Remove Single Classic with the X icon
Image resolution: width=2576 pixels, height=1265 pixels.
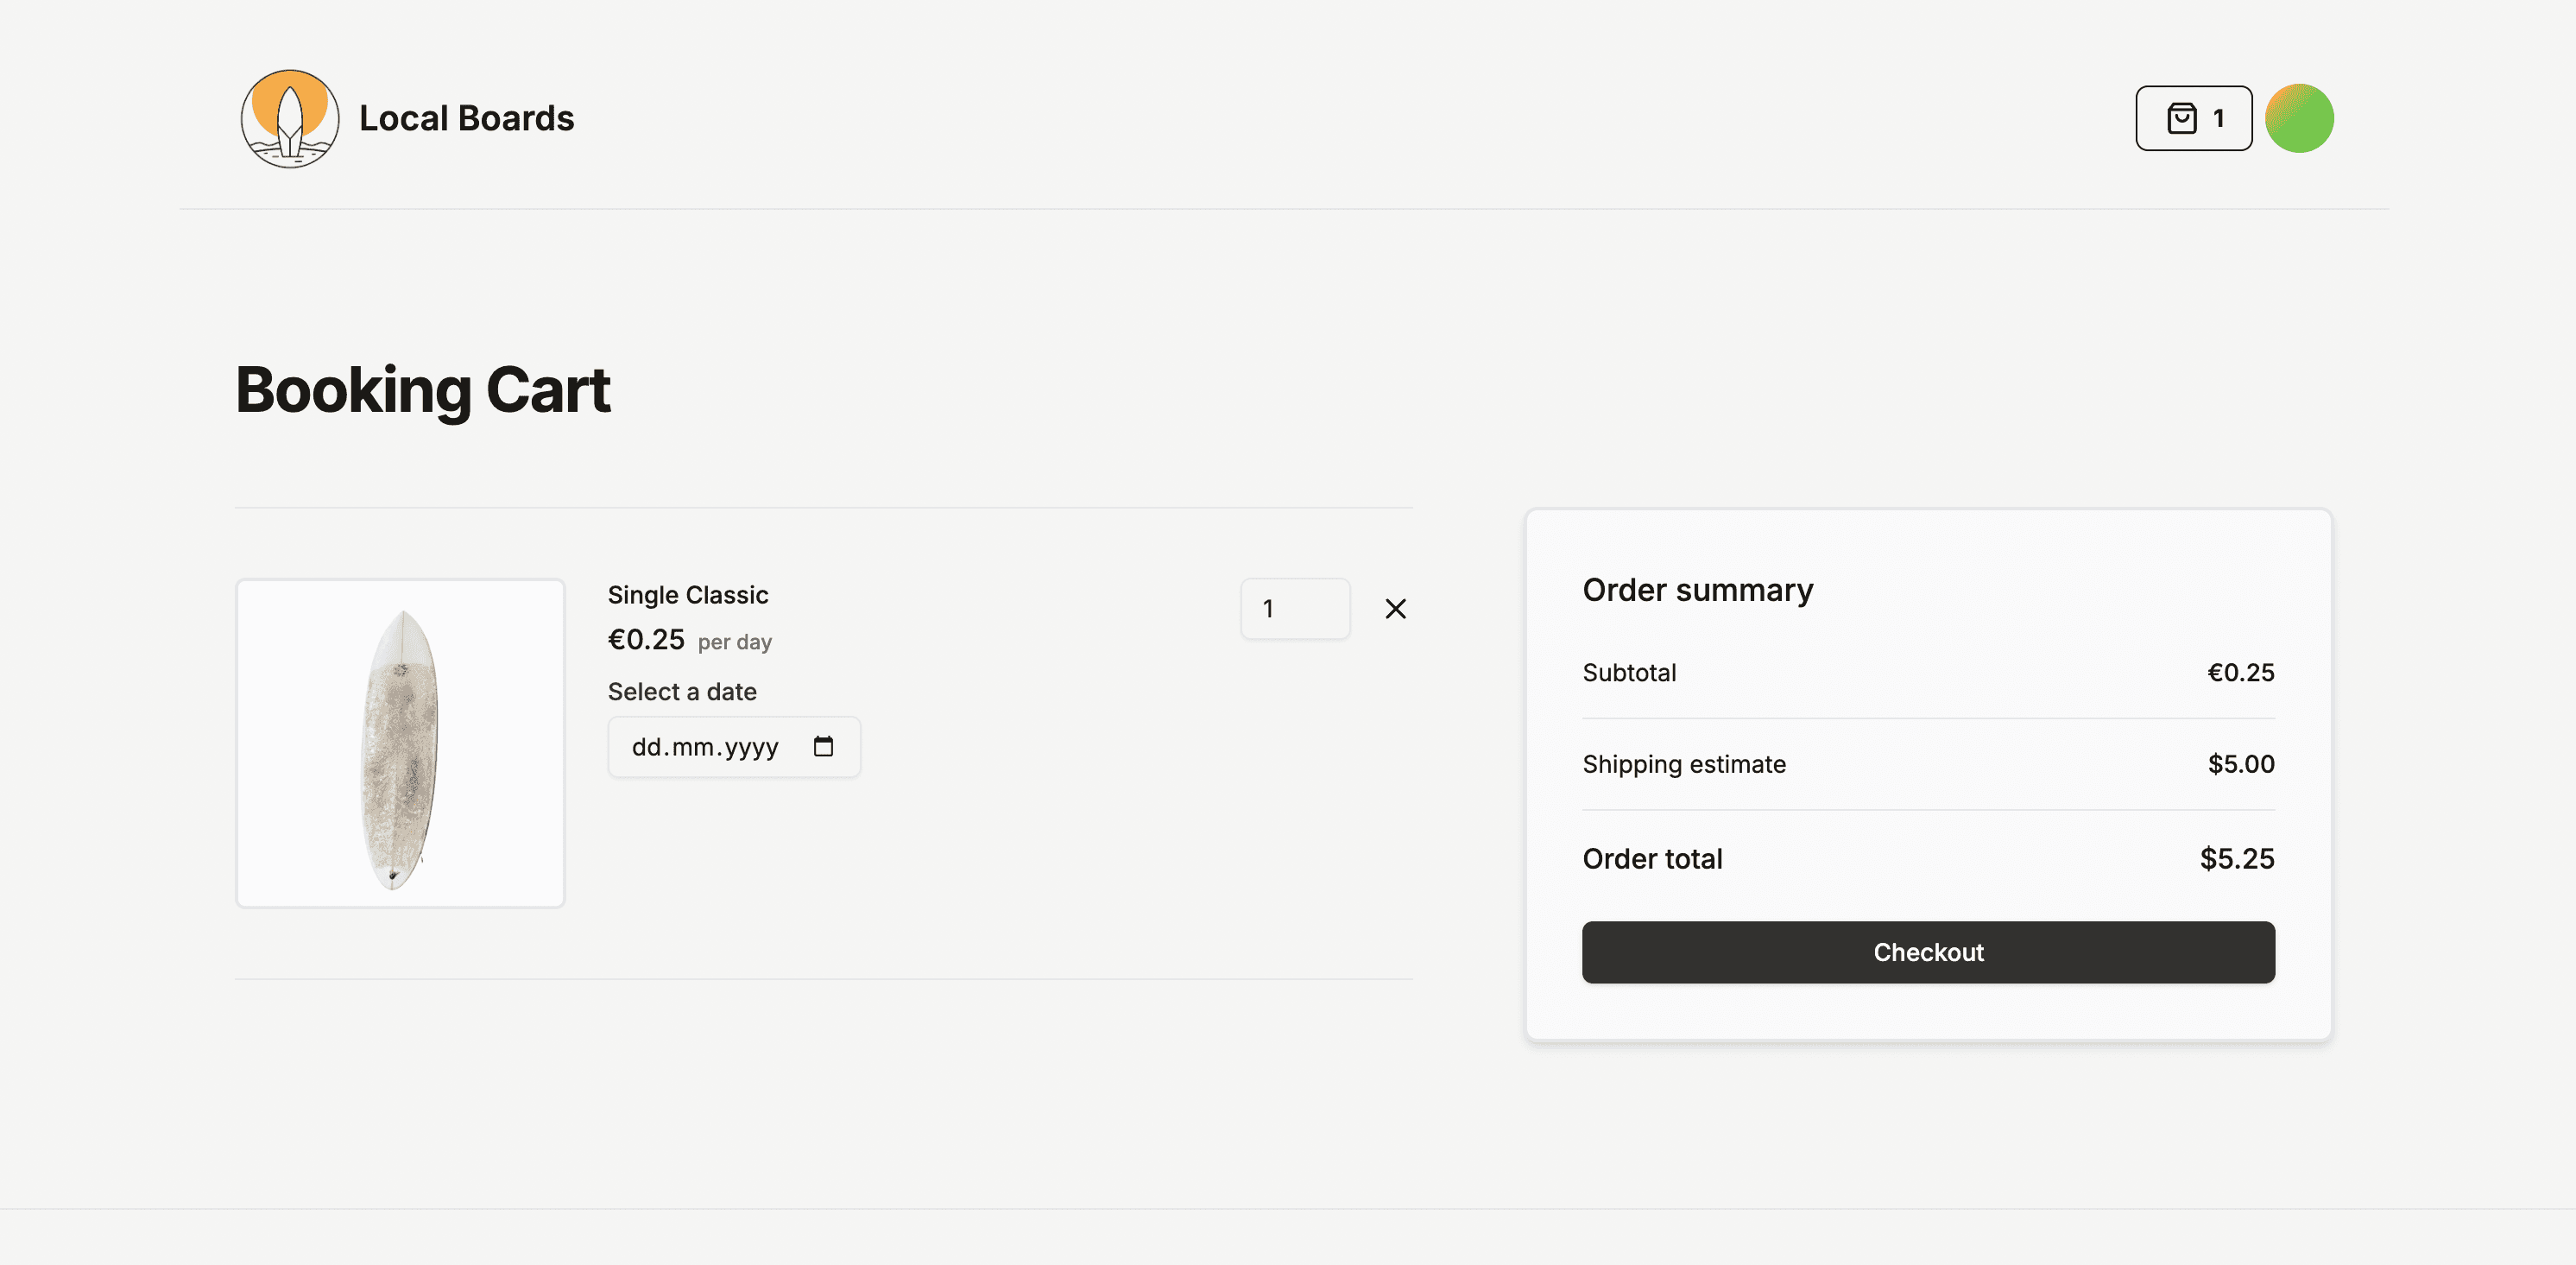click(x=1395, y=608)
